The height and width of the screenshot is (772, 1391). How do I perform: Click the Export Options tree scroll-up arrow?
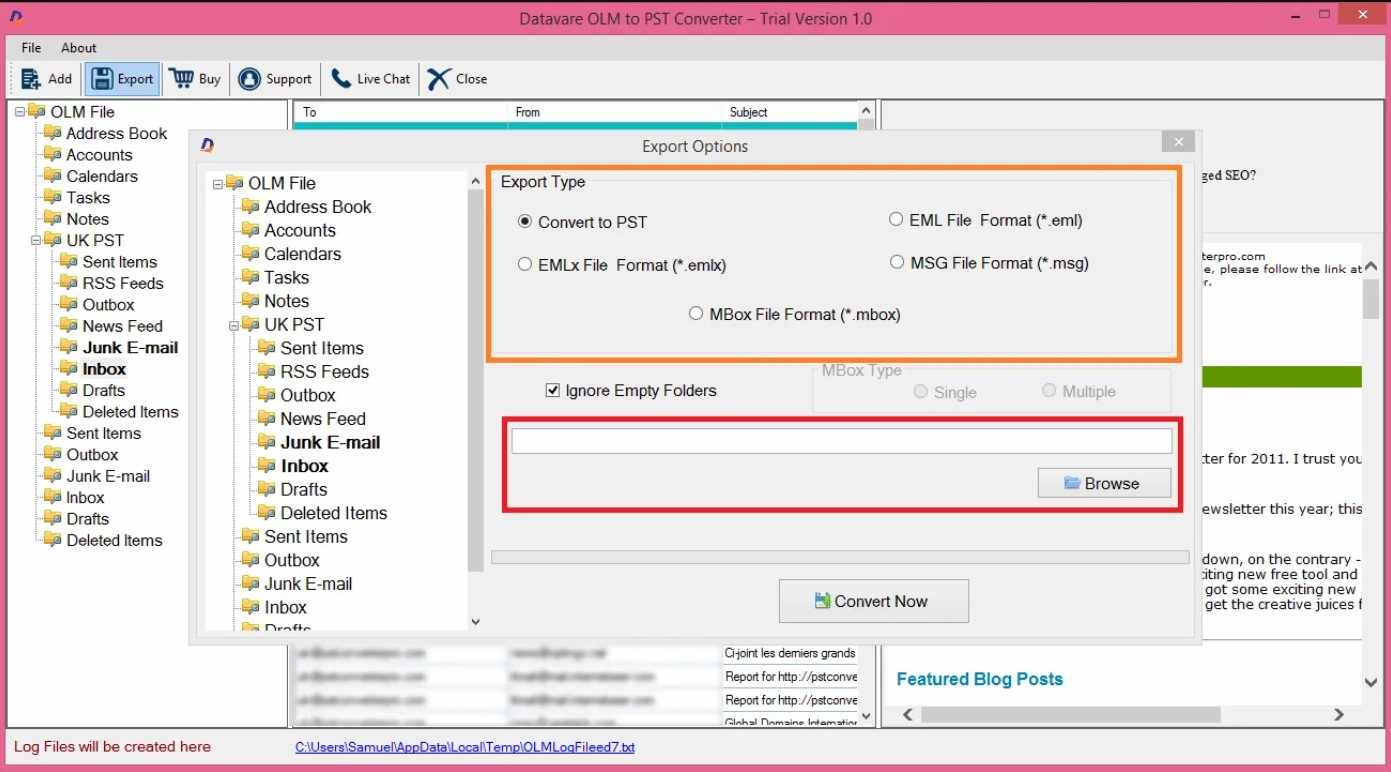coord(476,182)
